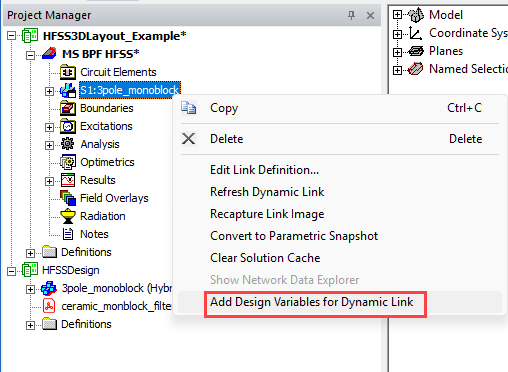This screenshot has width=508, height=372.
Task: Click the Excitations folder icon
Action: pyautogui.click(x=68, y=126)
